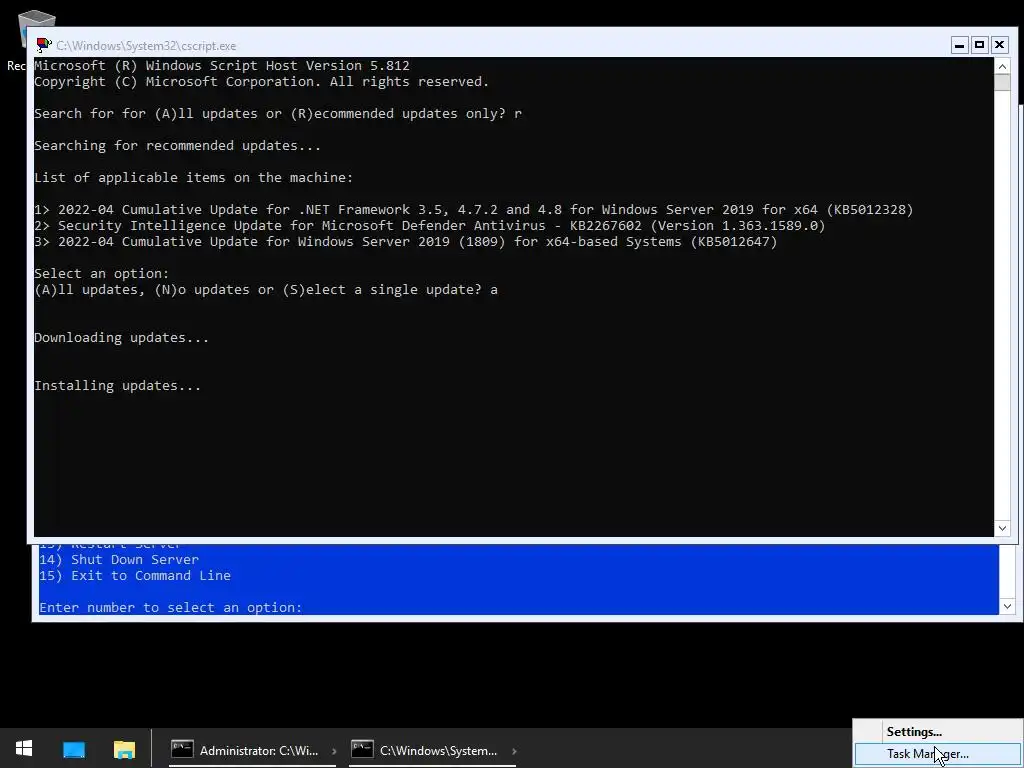
Task: Click the up arrow of cscript scrollbar
Action: click(x=1002, y=65)
